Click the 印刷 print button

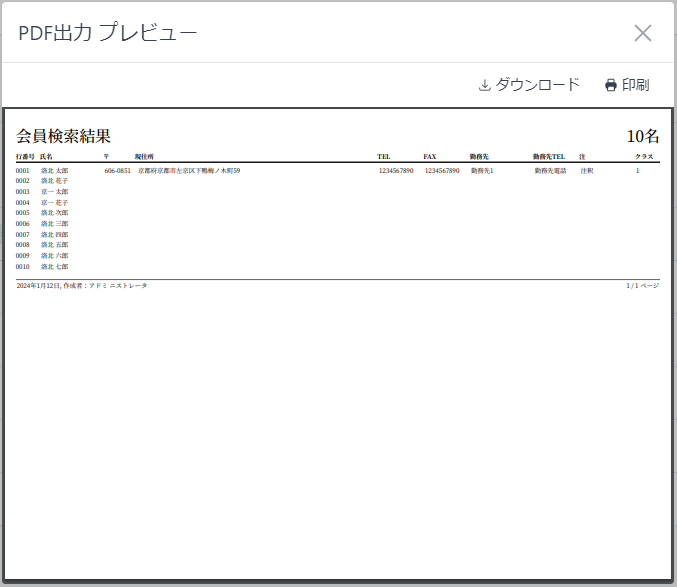click(627, 85)
